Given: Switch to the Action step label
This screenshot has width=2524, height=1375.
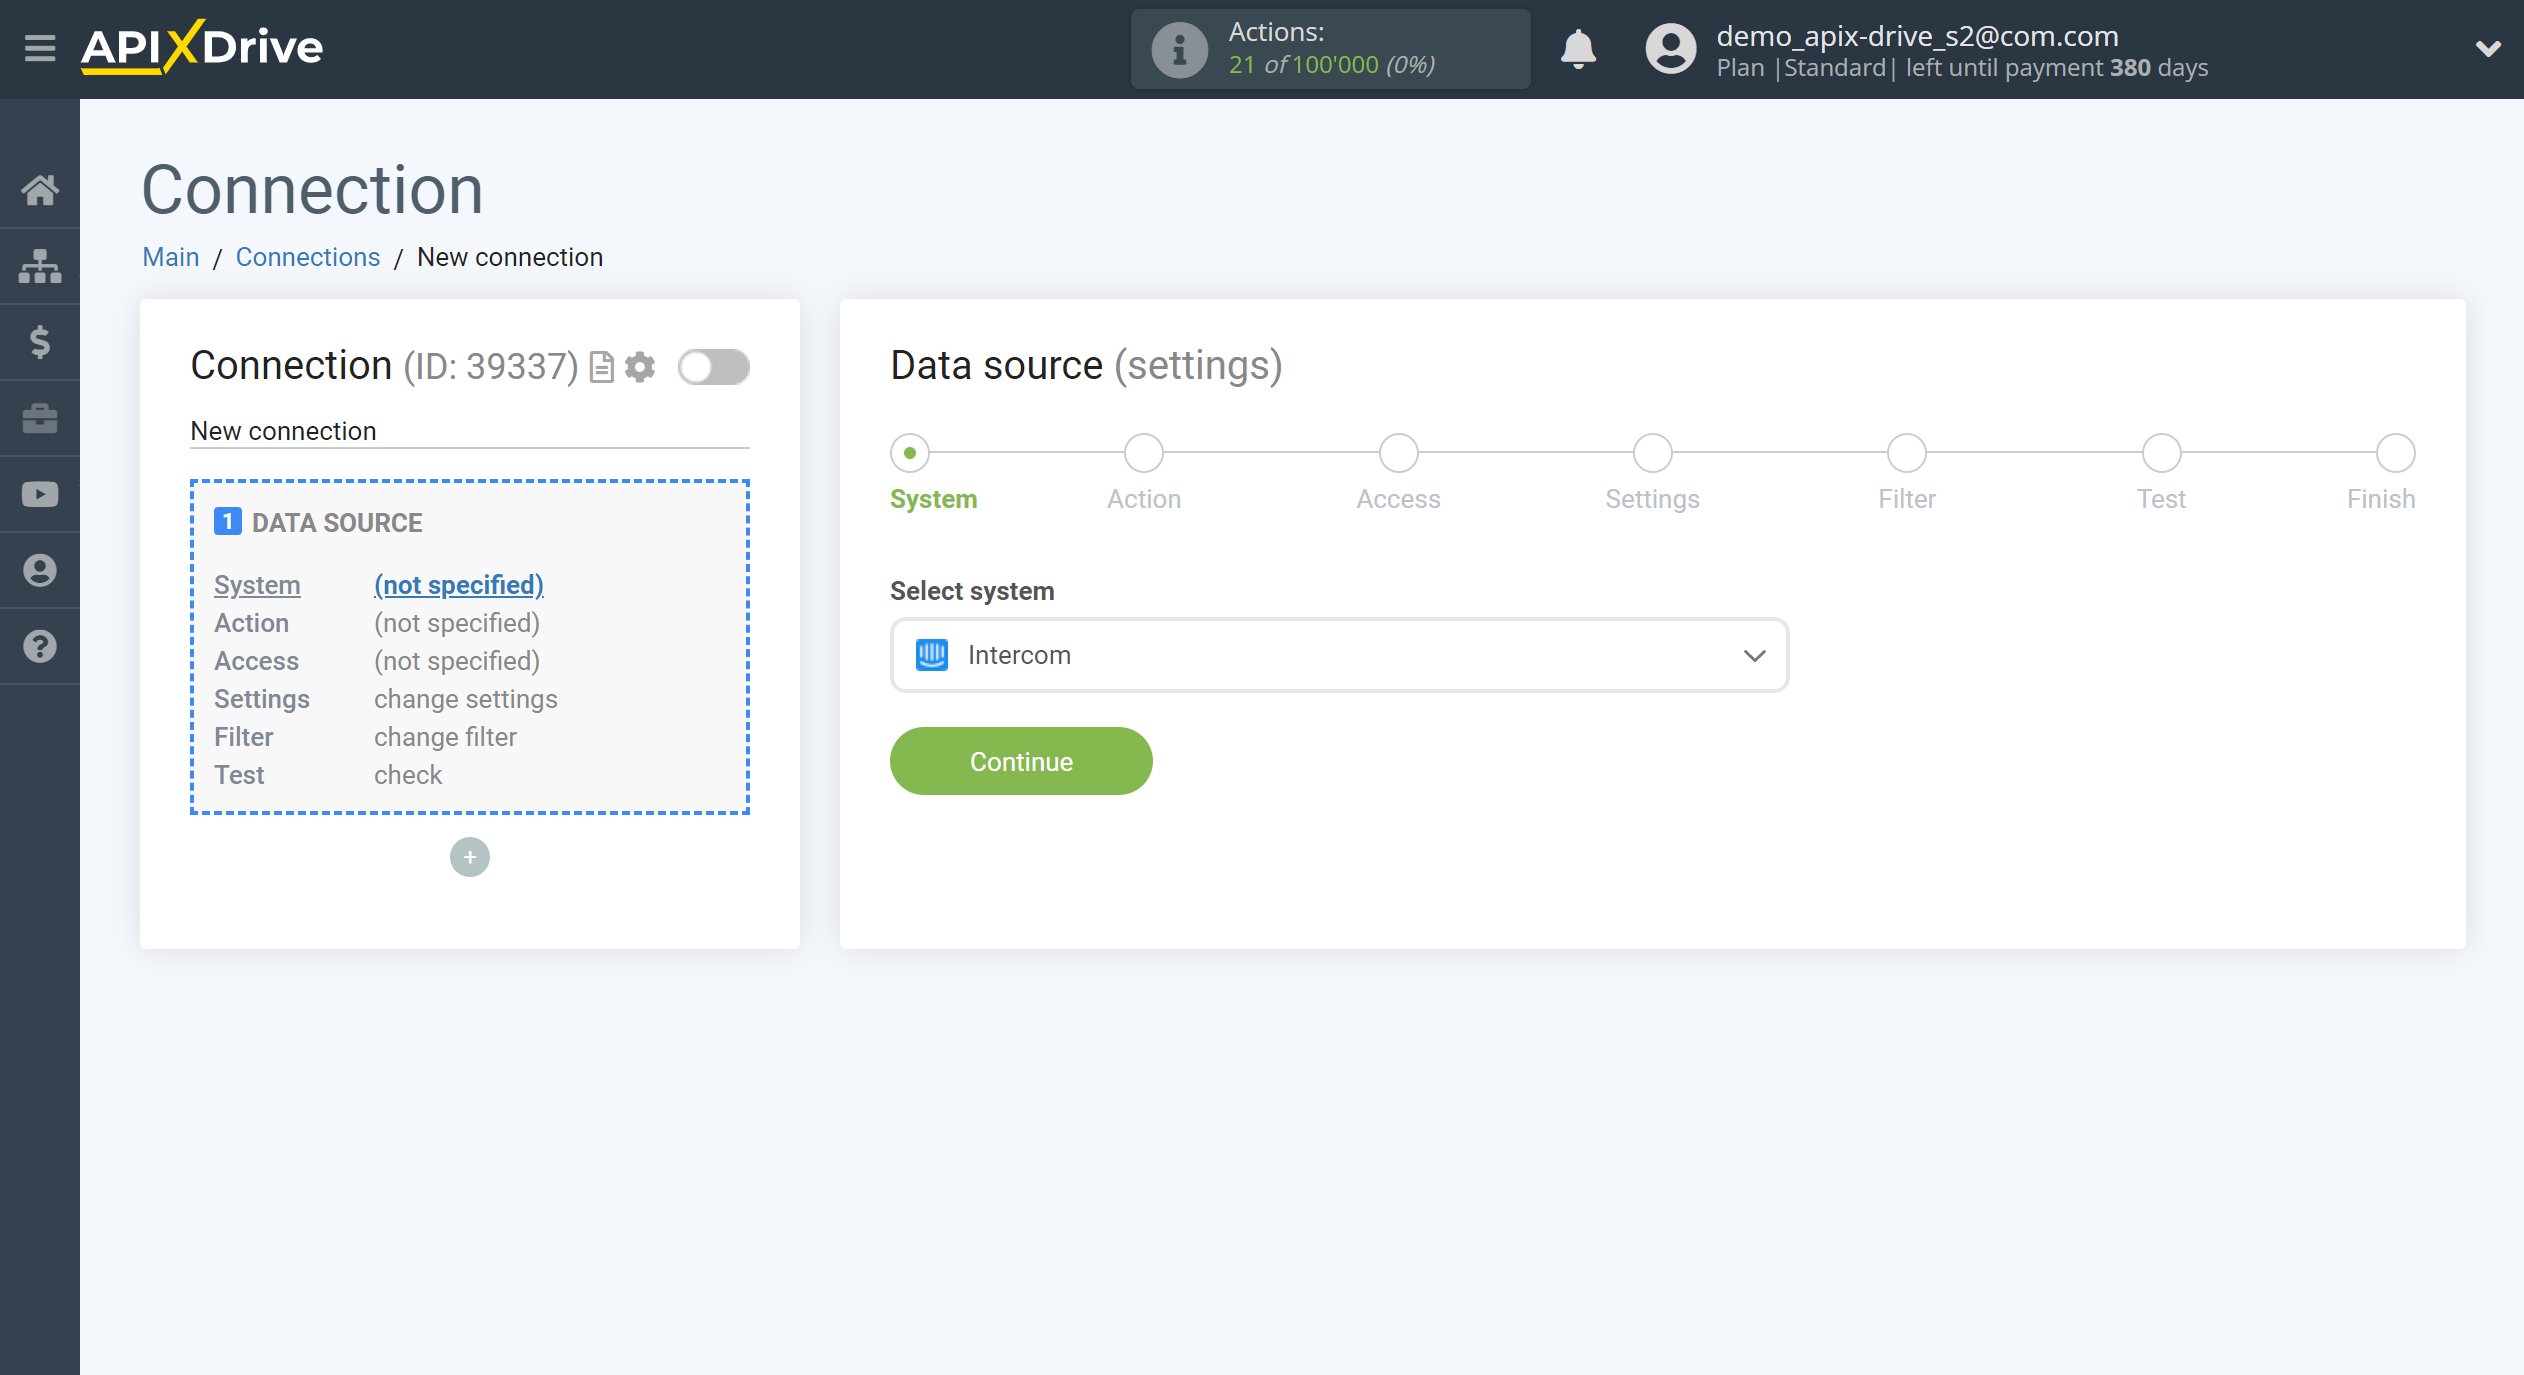Looking at the screenshot, I should [1144, 499].
